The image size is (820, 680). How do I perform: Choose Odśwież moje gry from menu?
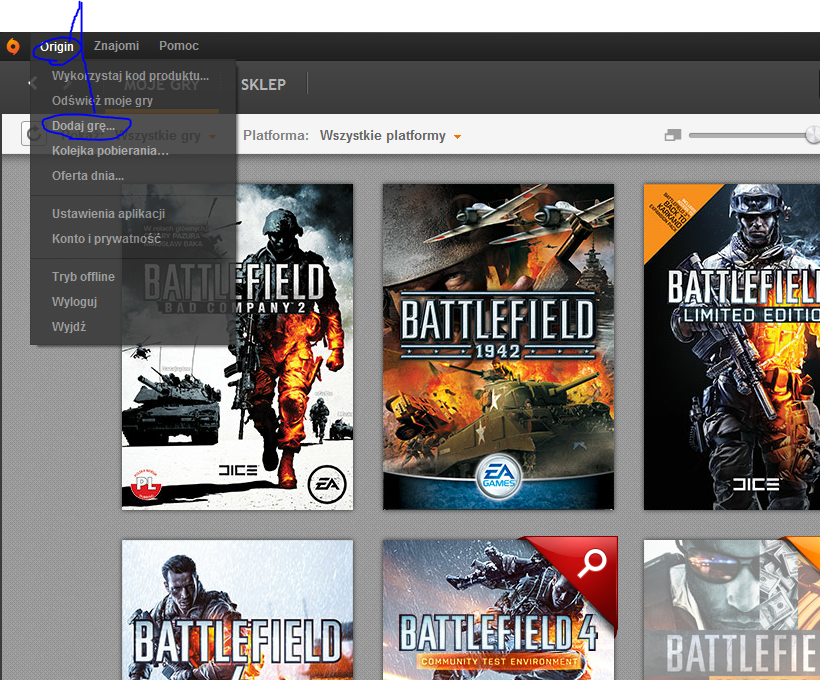pos(102,101)
